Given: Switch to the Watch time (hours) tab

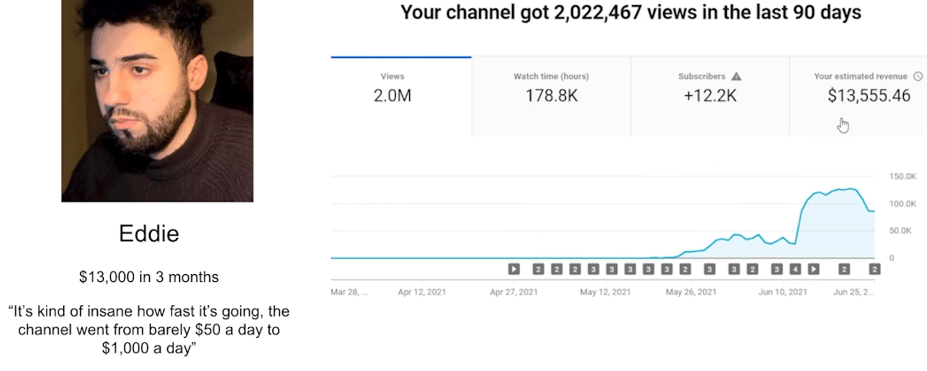Looking at the screenshot, I should 552,96.
